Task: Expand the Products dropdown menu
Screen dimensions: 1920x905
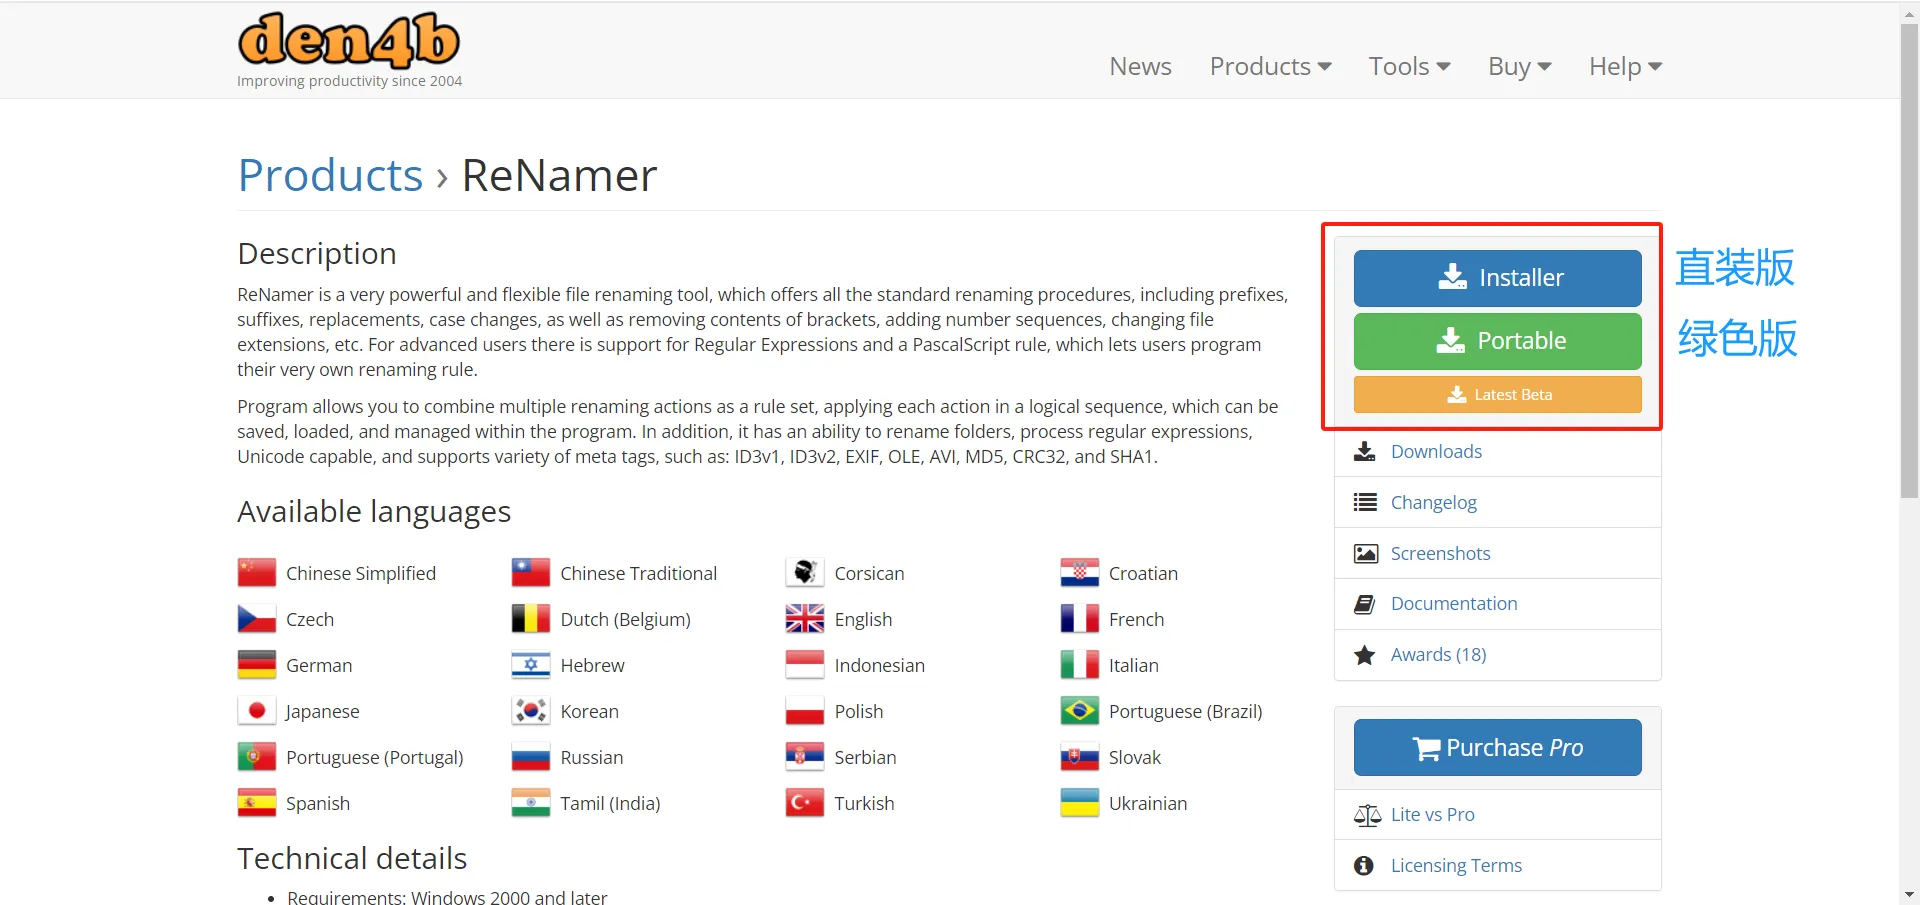Action: pos(1270,66)
